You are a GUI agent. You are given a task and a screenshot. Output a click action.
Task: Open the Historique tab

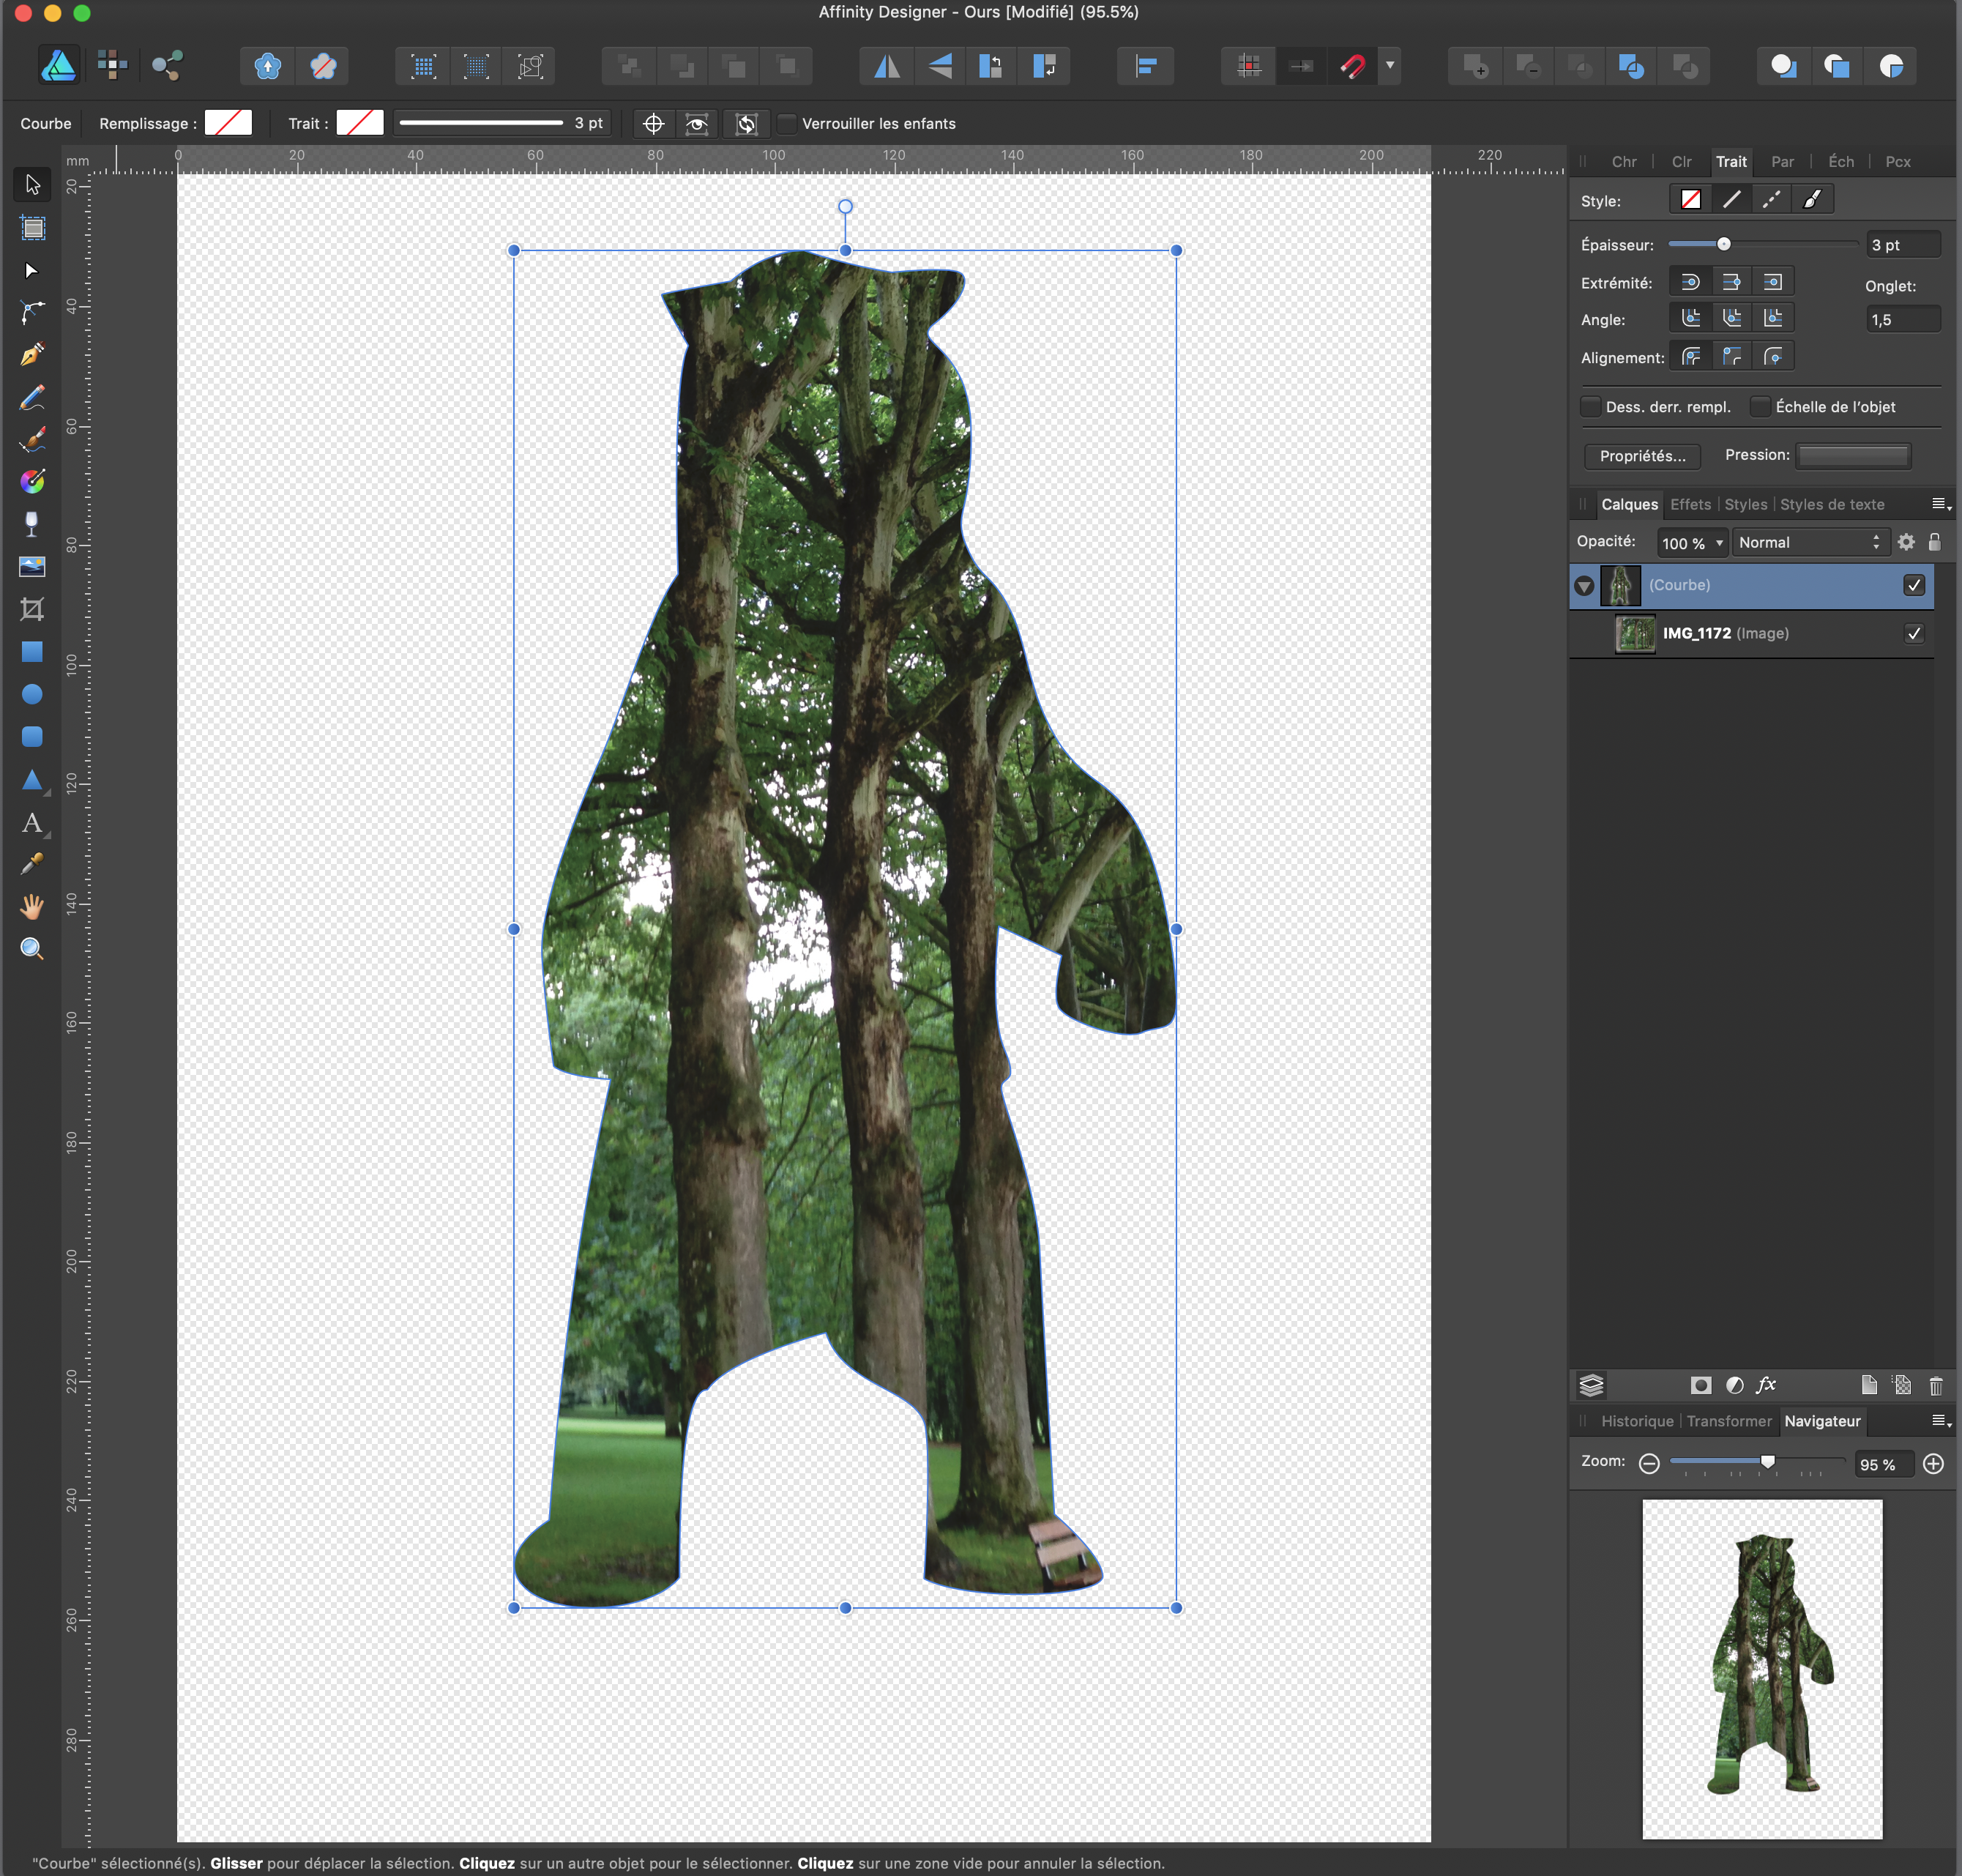point(1636,1421)
